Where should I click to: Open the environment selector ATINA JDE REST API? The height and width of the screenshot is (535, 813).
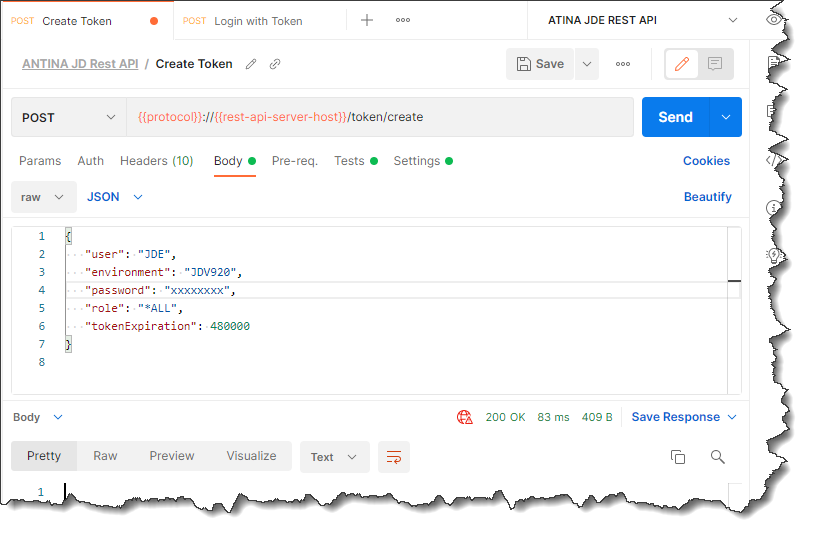pos(642,20)
